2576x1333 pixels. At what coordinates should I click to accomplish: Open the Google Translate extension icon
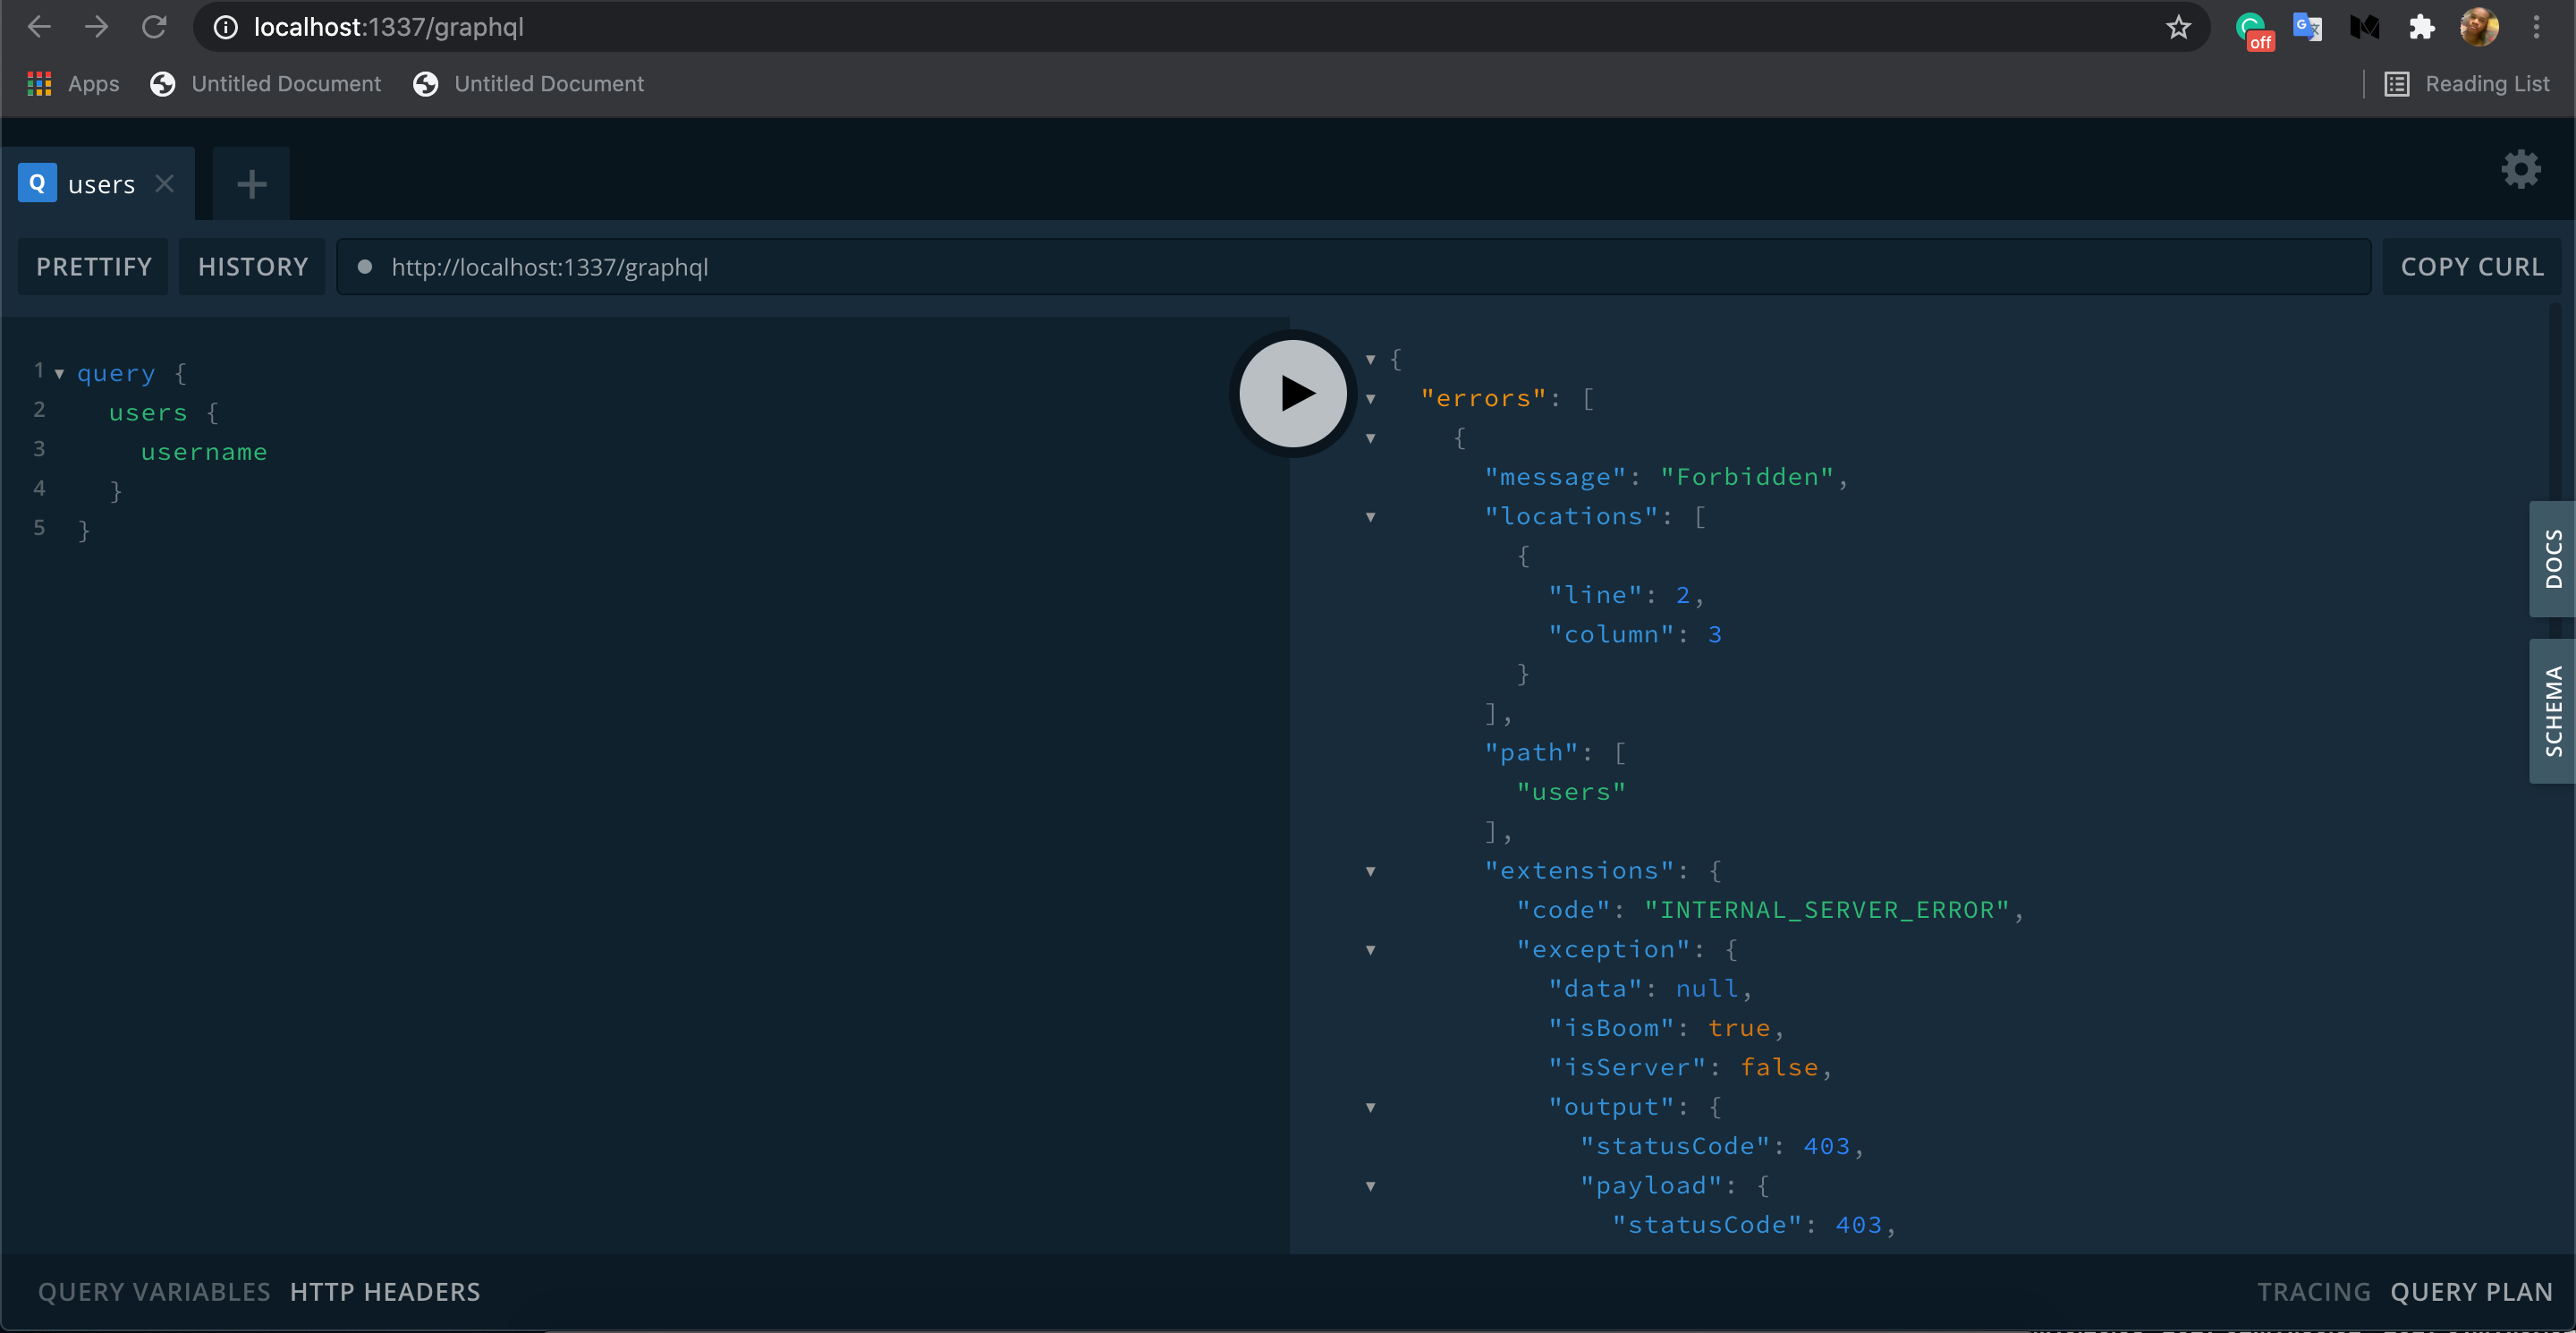pos(2307,27)
